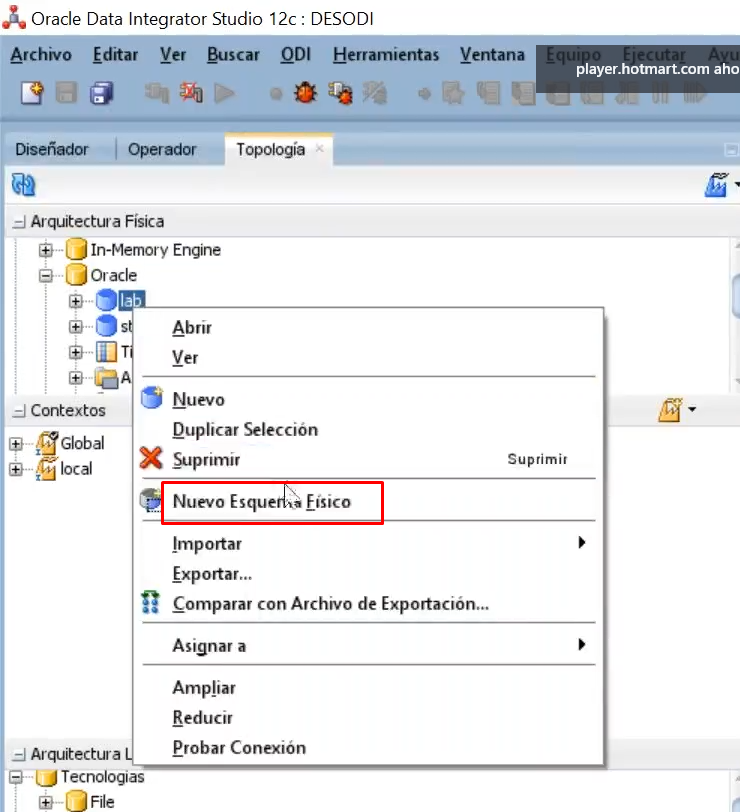
Task: Click the grayed Save toolbar icon
Action: [66, 94]
